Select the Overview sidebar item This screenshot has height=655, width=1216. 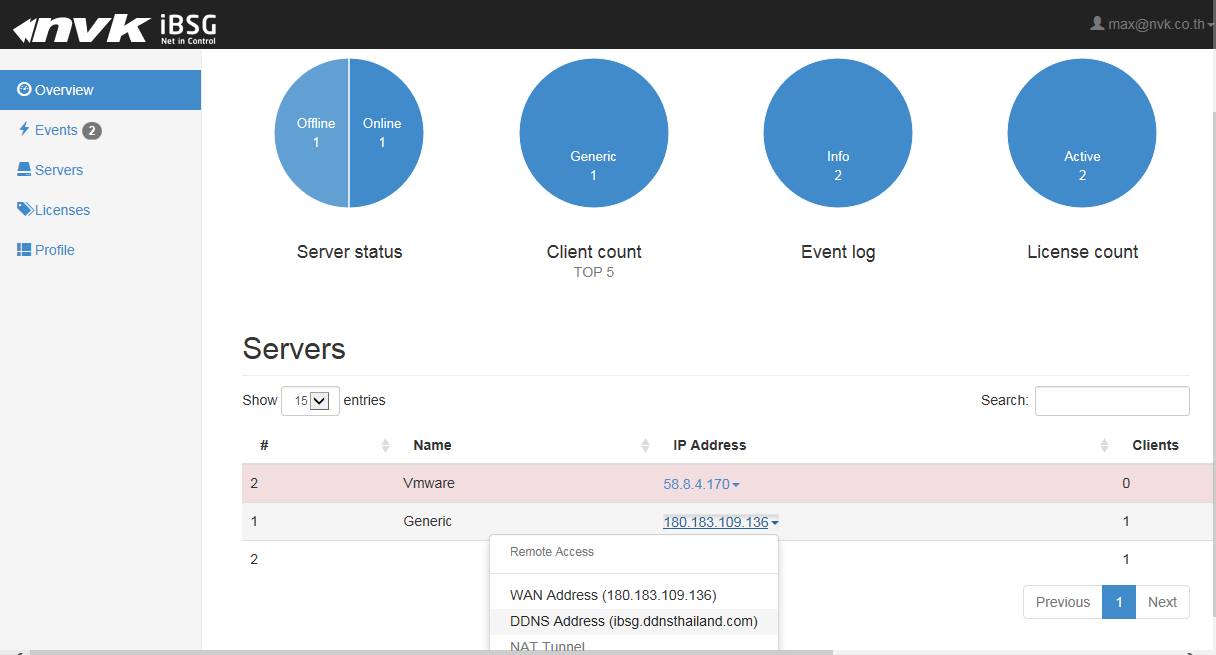point(100,90)
